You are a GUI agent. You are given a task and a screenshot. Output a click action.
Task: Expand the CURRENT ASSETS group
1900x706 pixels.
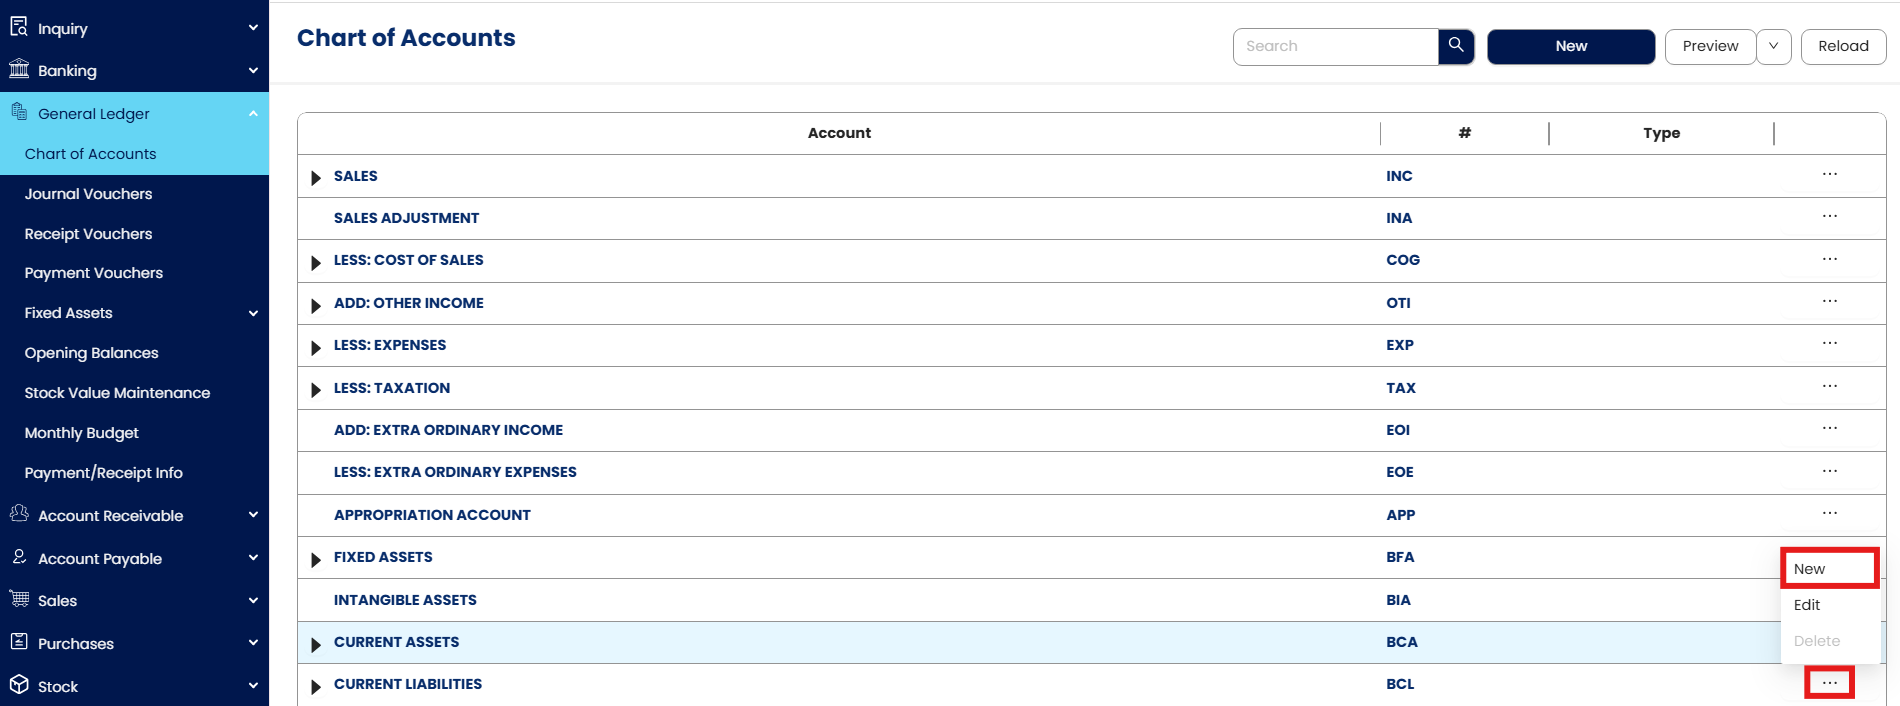click(316, 645)
